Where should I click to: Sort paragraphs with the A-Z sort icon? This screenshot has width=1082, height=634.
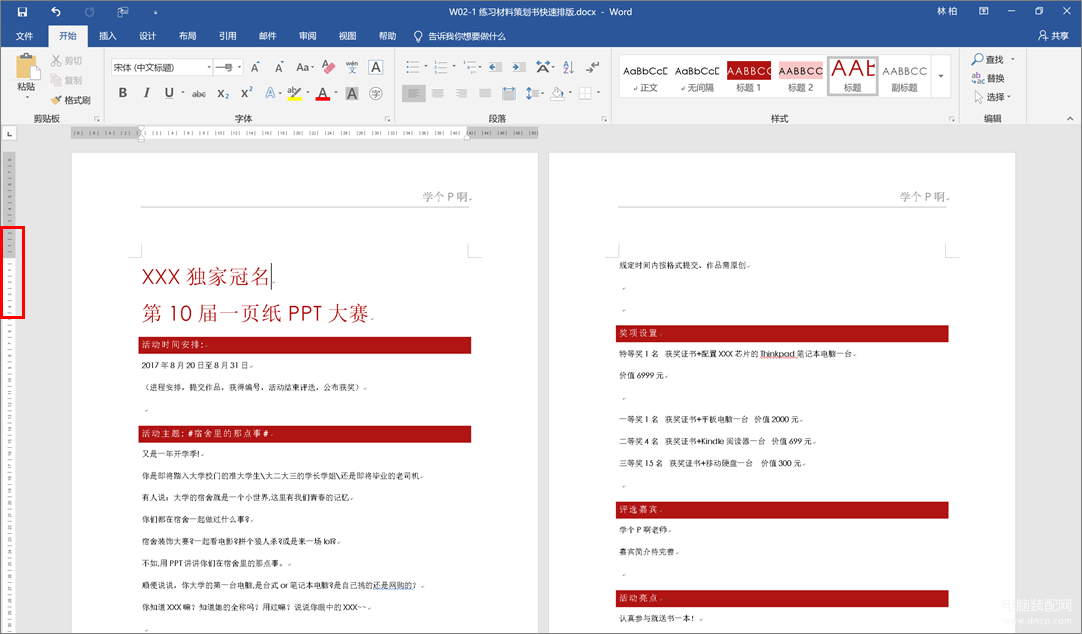coord(568,67)
